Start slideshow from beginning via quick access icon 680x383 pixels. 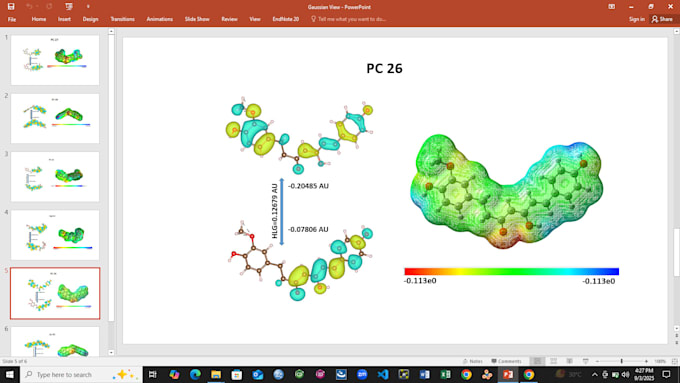pyautogui.click(x=69, y=7)
